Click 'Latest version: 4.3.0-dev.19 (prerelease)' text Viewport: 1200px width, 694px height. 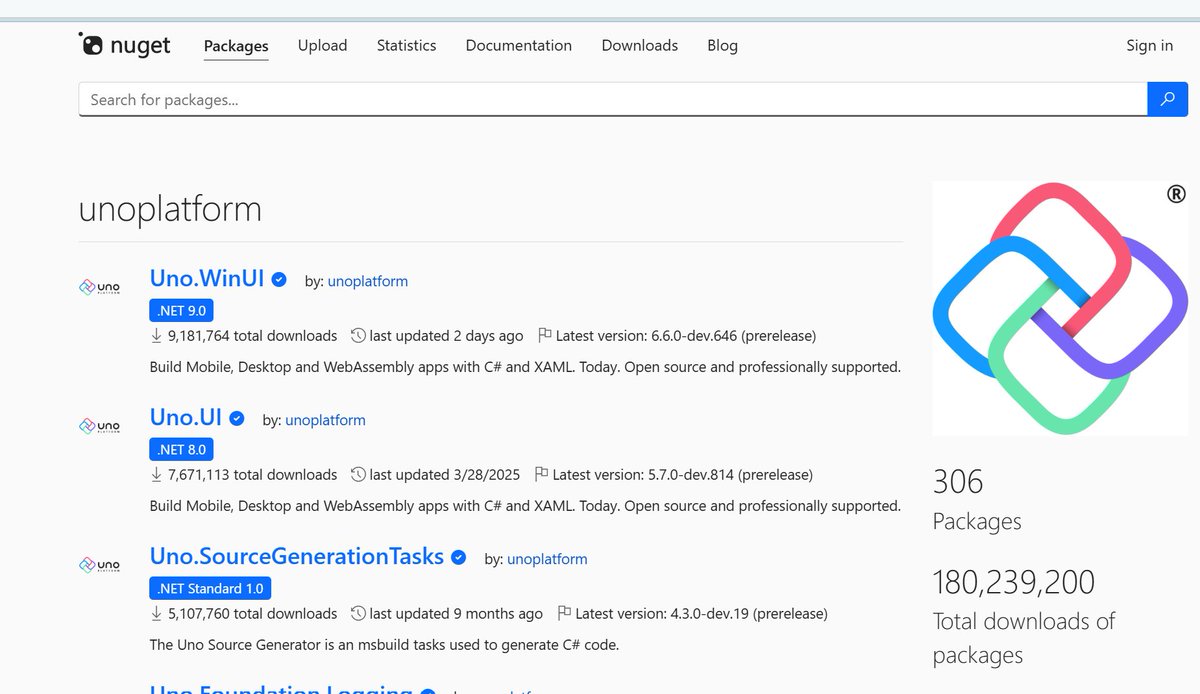(x=702, y=614)
